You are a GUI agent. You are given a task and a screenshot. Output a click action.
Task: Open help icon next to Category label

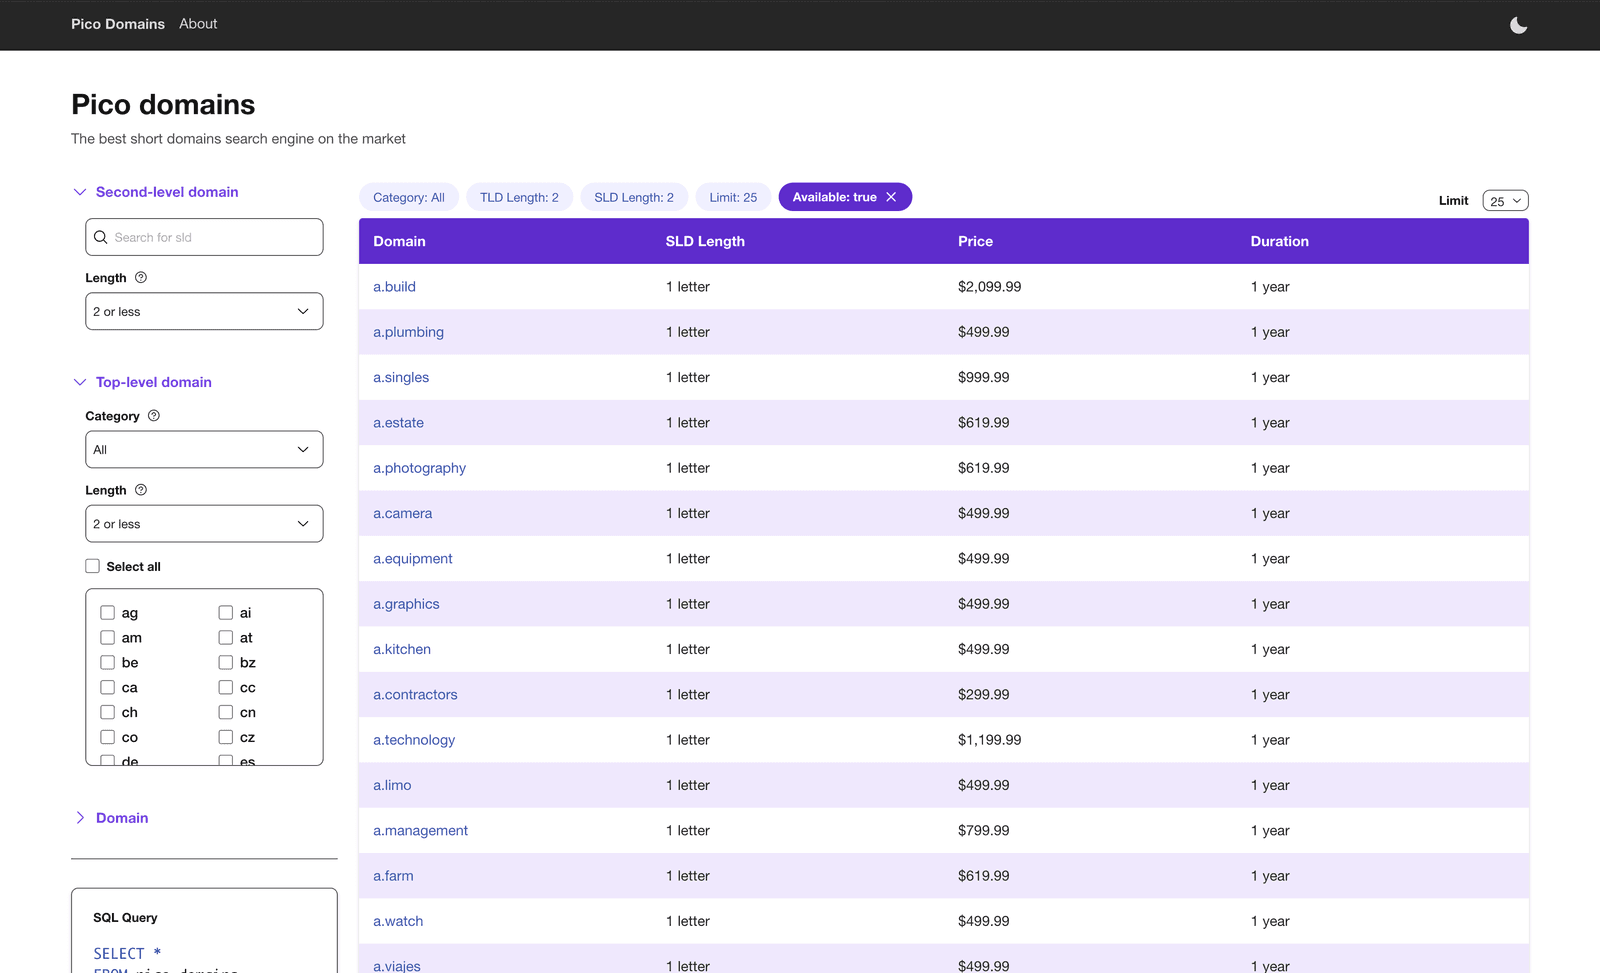154,415
